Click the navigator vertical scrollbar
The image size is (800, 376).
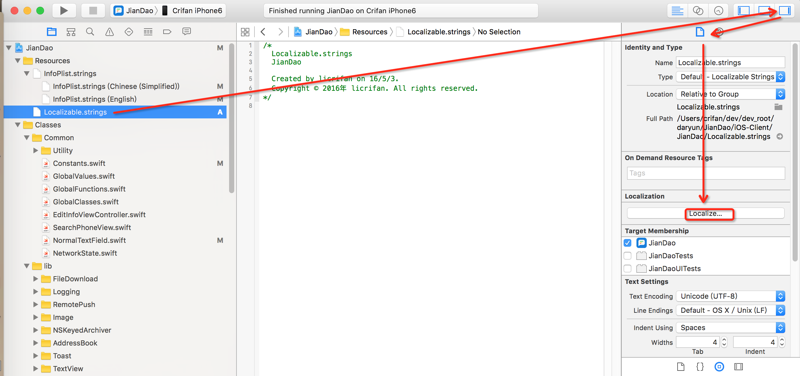tap(232, 117)
